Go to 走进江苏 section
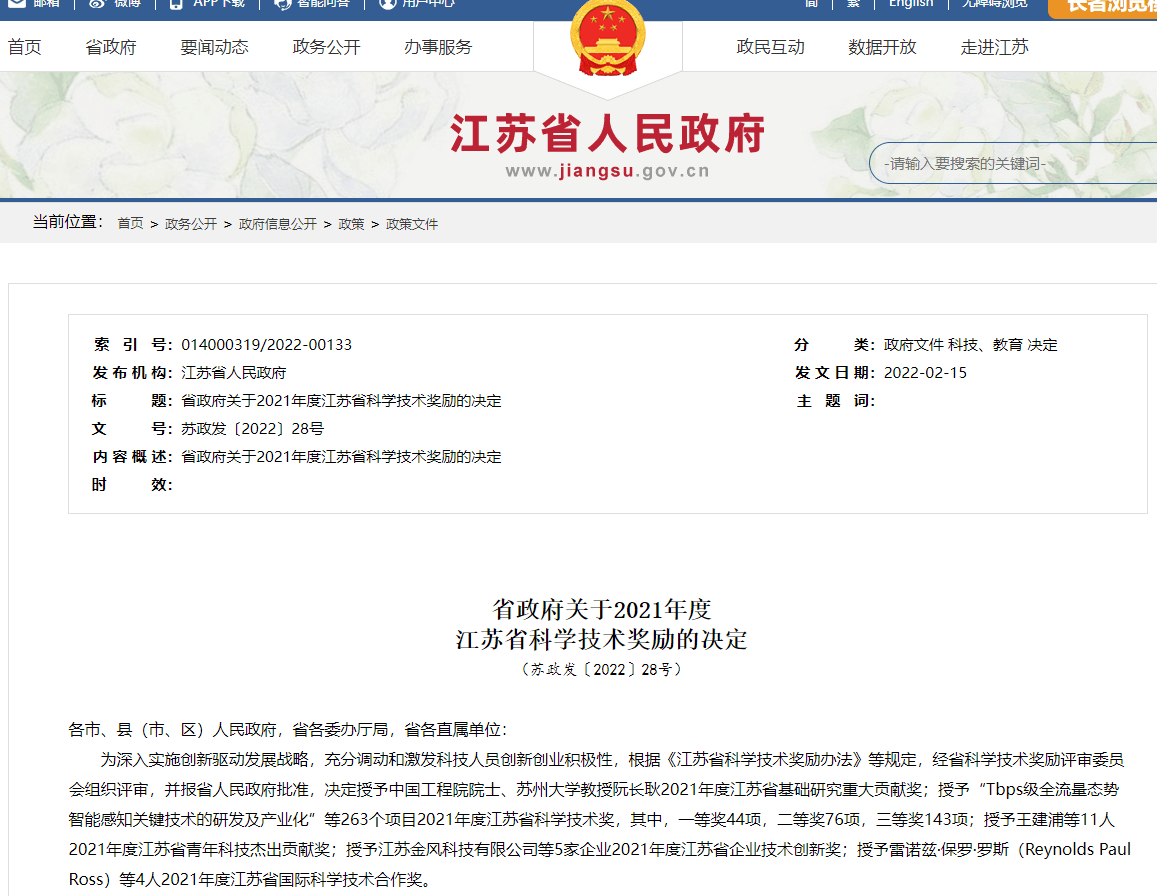The height and width of the screenshot is (896, 1157). [x=994, y=47]
